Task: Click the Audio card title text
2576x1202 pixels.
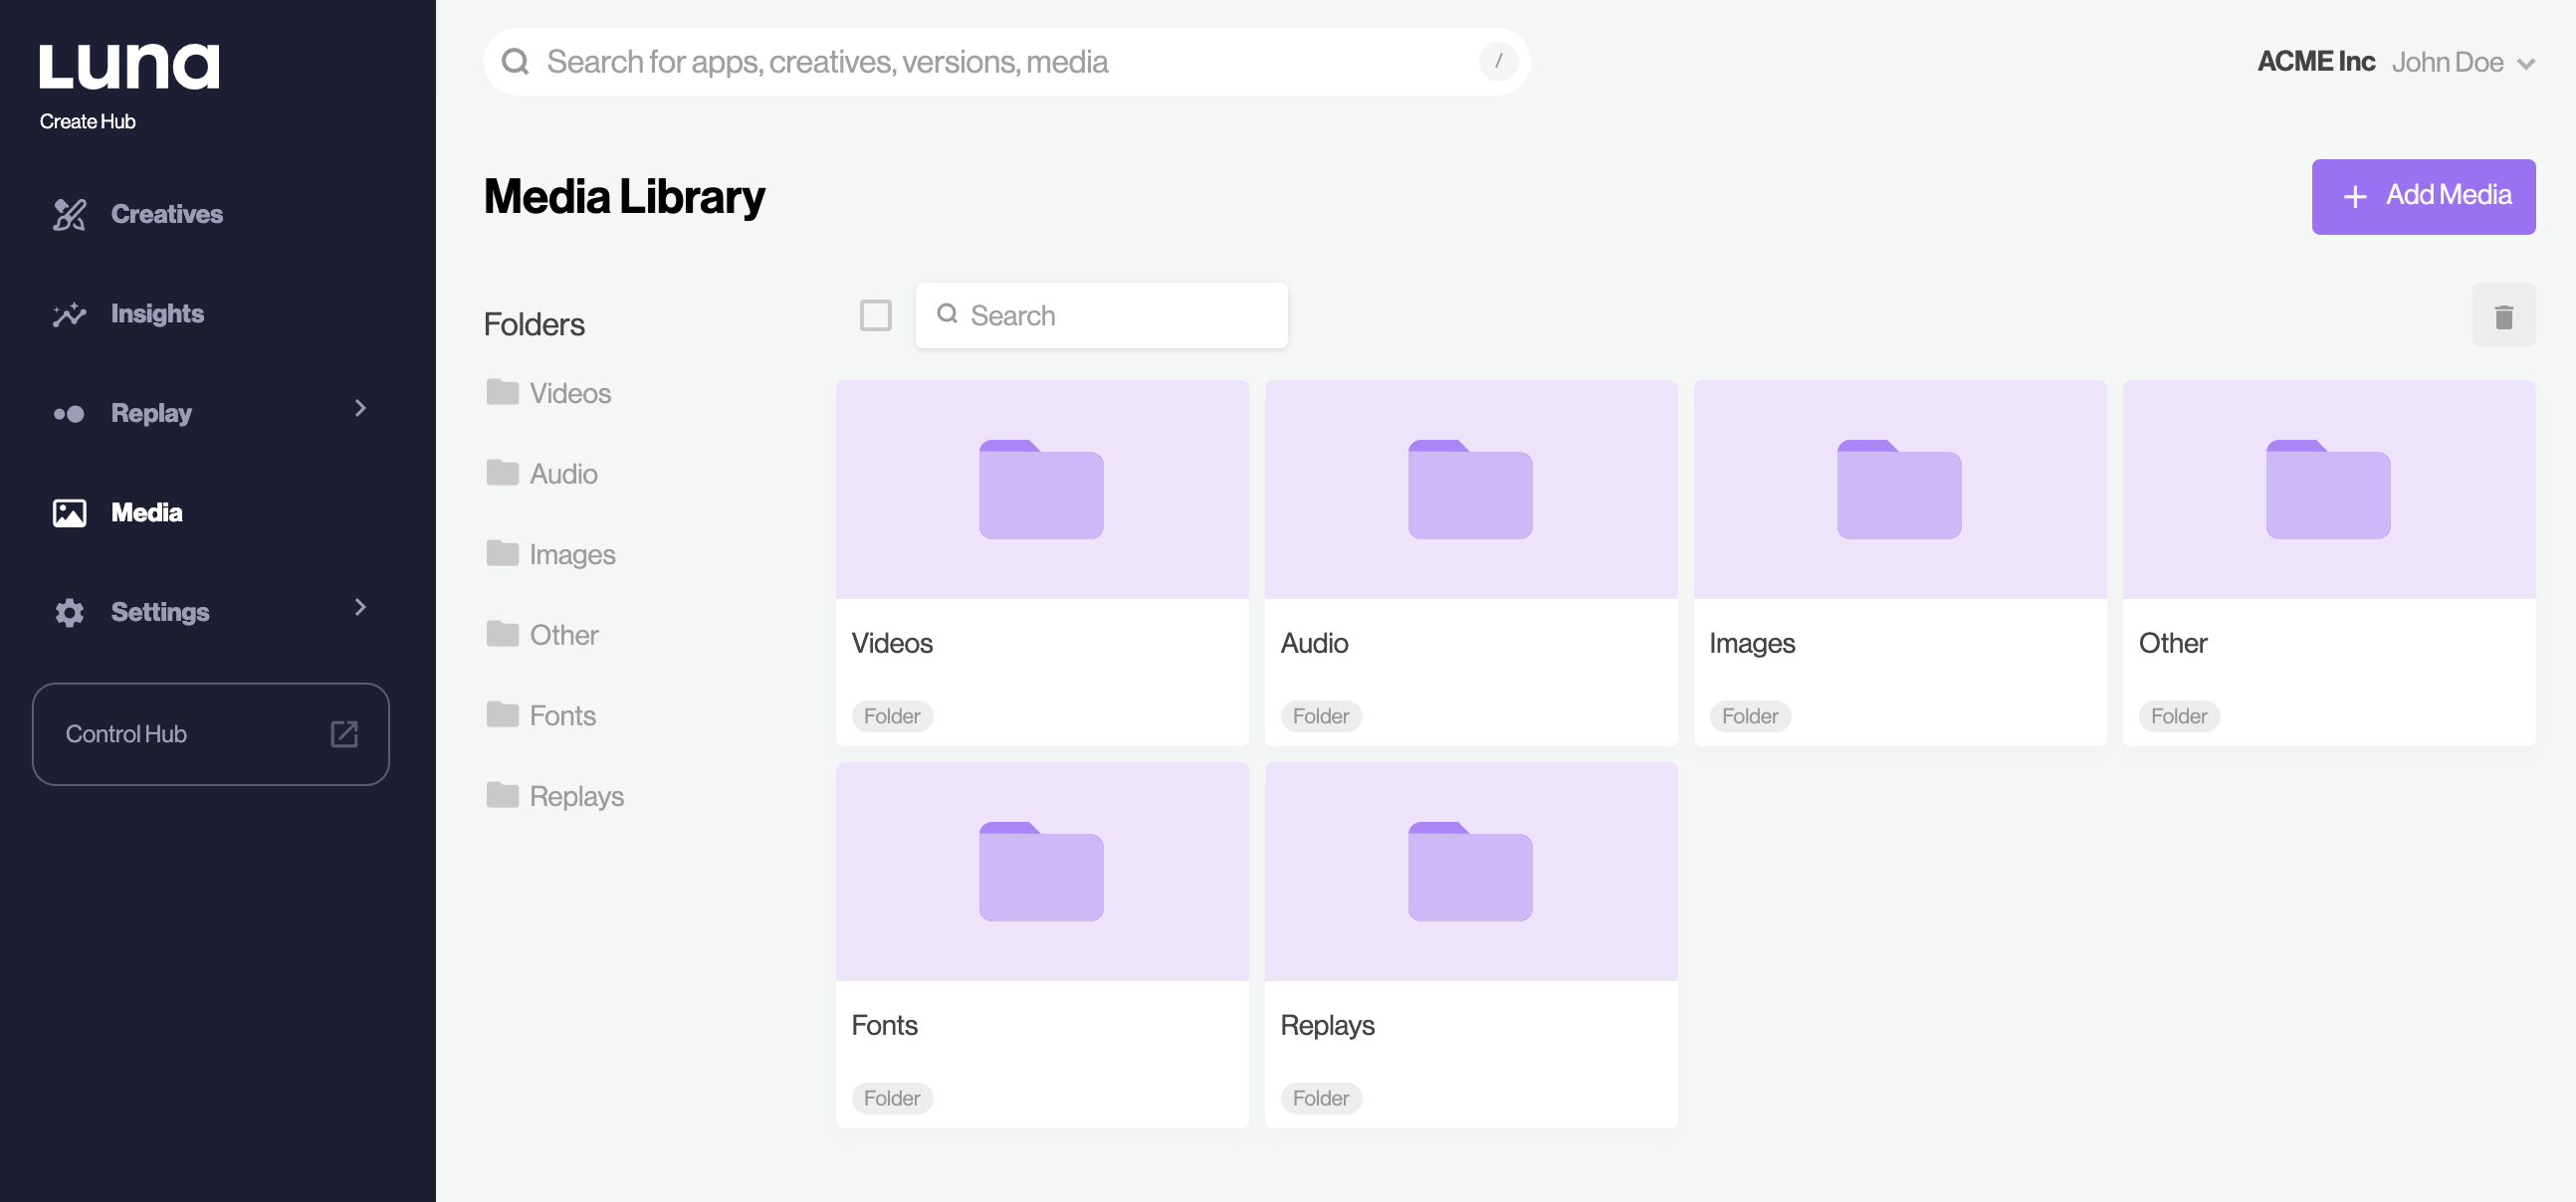Action: [1315, 644]
